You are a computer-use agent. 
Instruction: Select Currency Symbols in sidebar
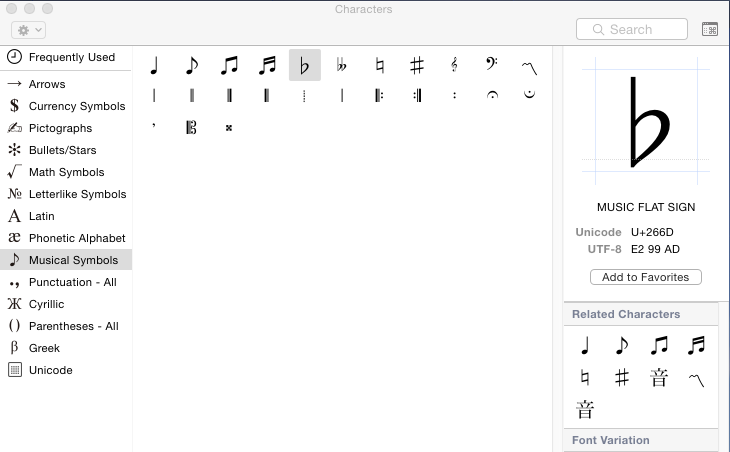coord(77,106)
